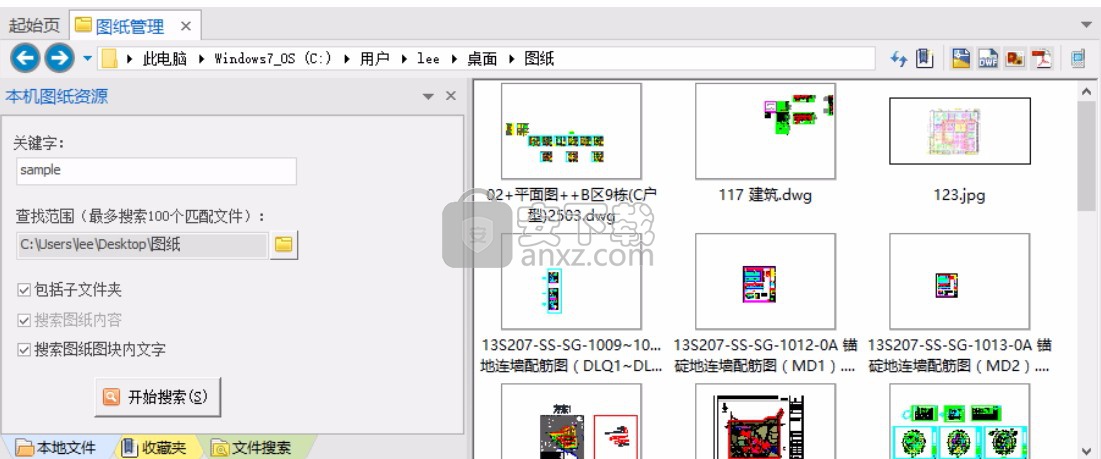The height and width of the screenshot is (459, 1101).
Task: Switch to the 文件搜索 bottom tab
Action: click(253, 448)
